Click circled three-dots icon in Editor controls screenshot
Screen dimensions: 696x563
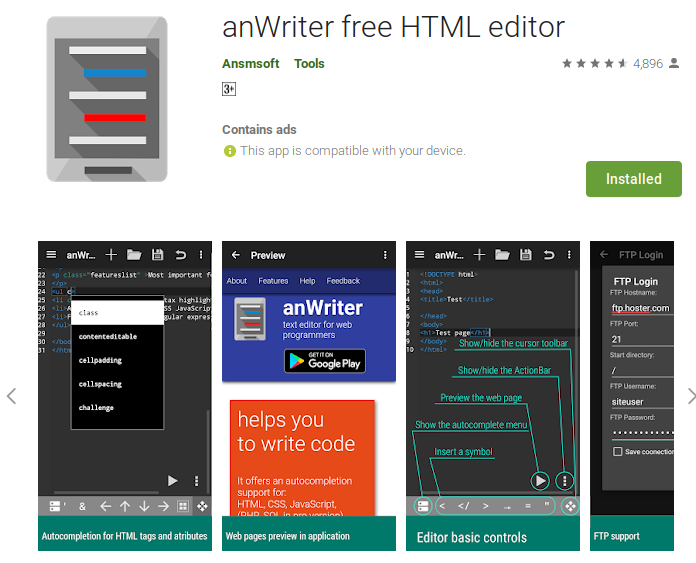pyautogui.click(x=565, y=480)
